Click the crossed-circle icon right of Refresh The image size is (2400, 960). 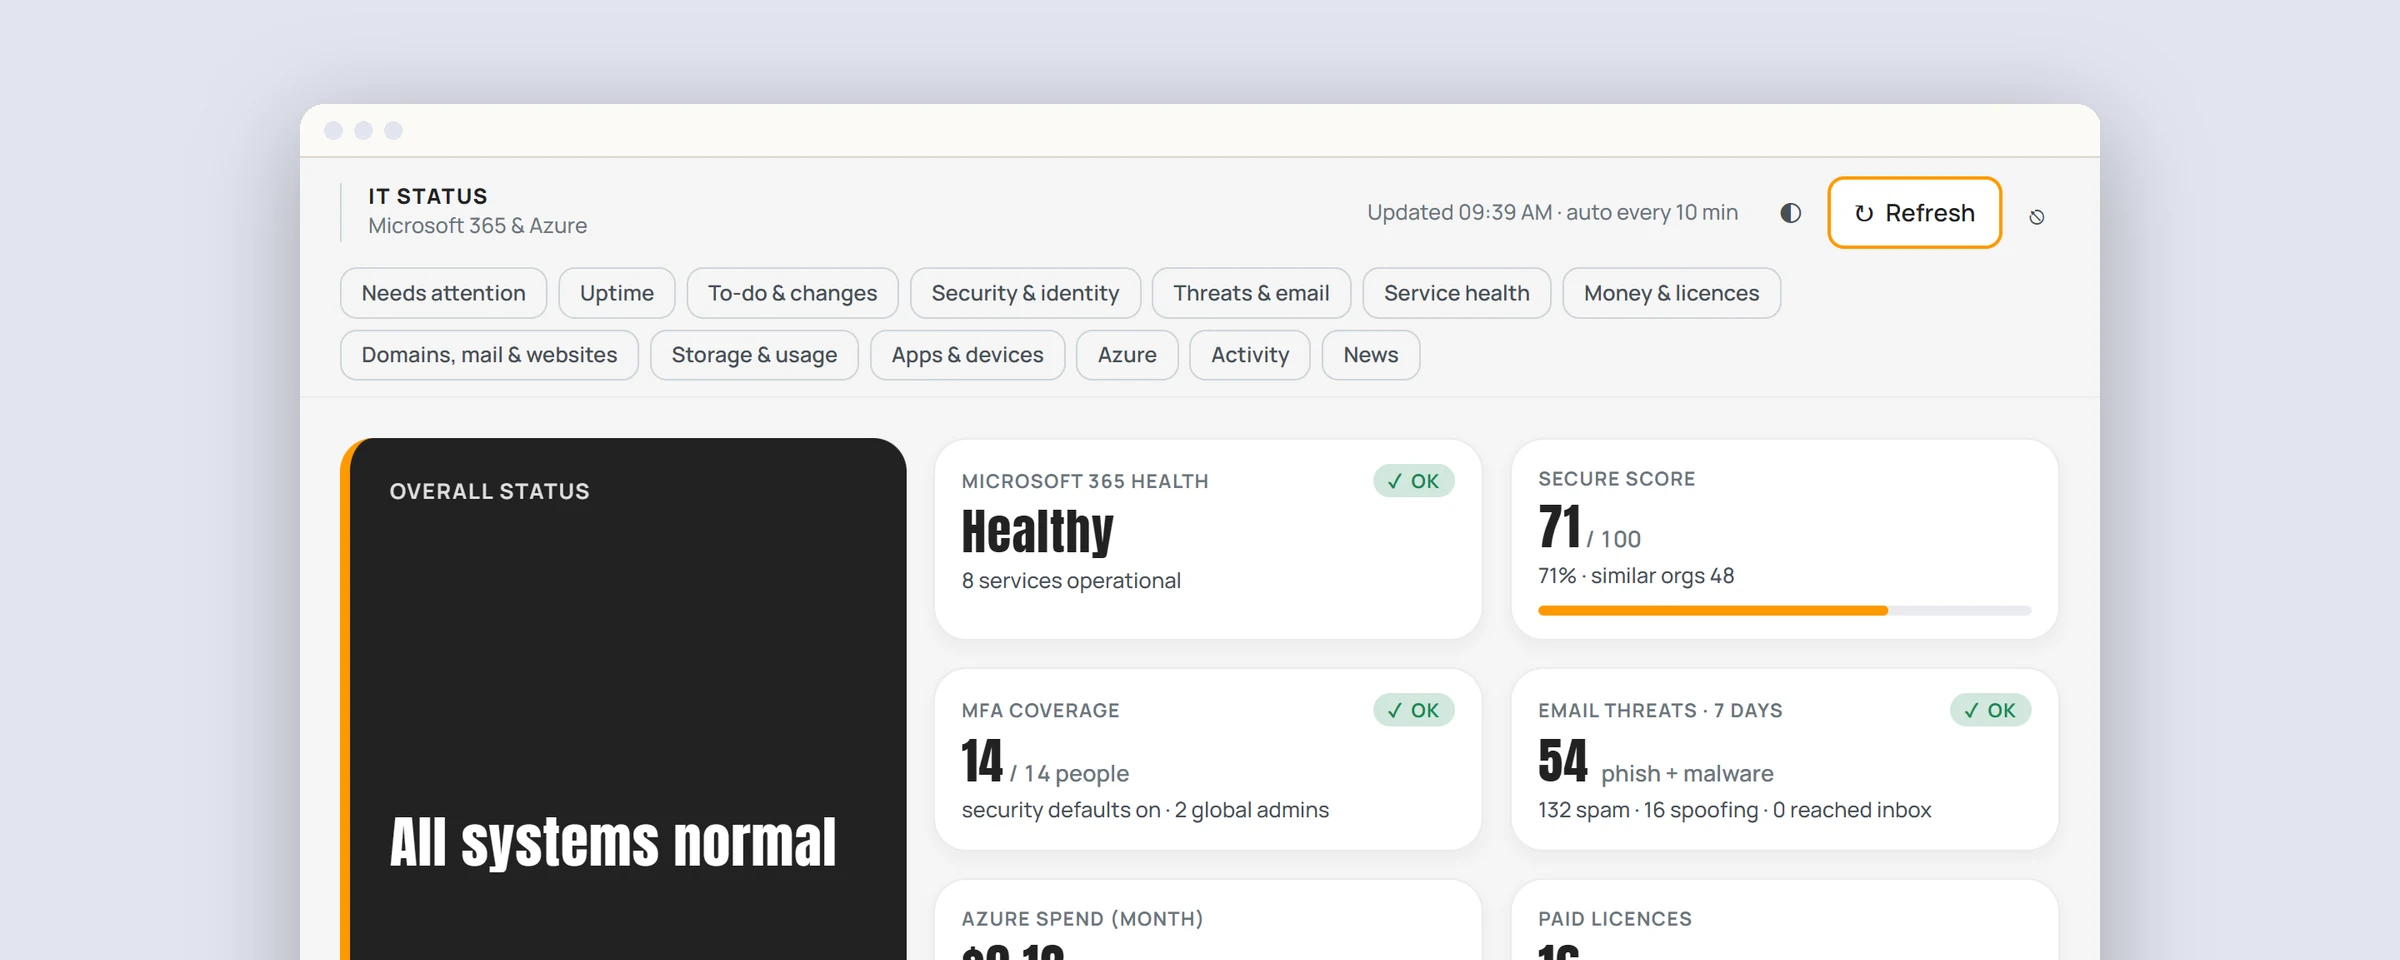(2037, 217)
